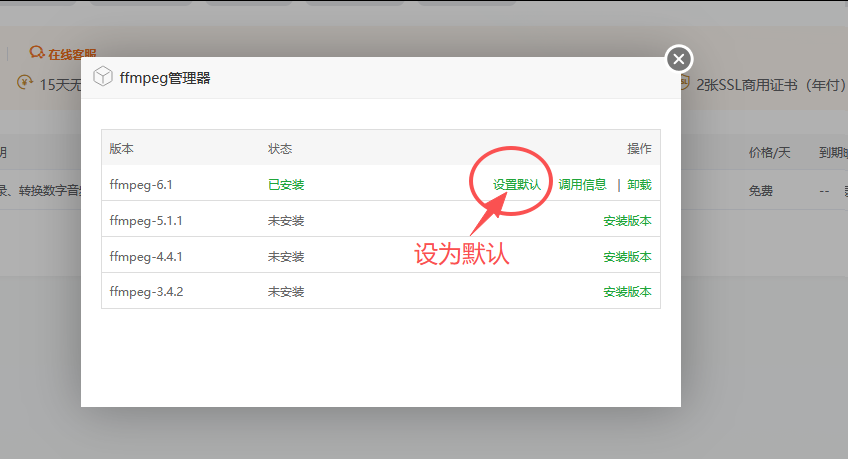Click the 操作 column header
Image resolution: width=848 pixels, height=459 pixels.
click(x=639, y=148)
